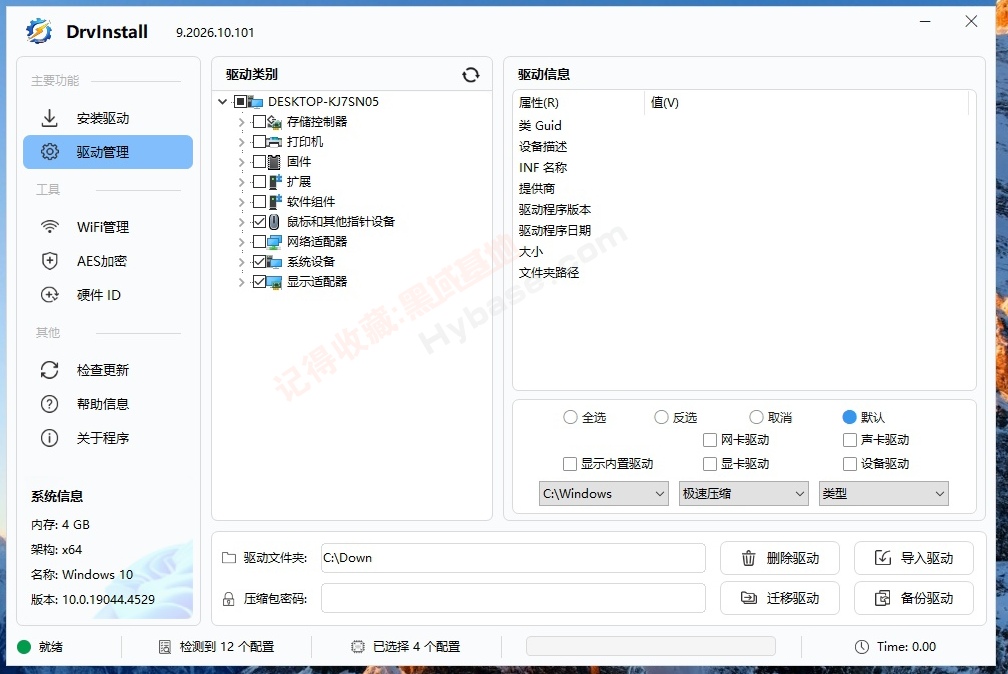Viewport: 1008px width, 674px height.
Task: Click the 导入驱动 button
Action: (x=914, y=558)
